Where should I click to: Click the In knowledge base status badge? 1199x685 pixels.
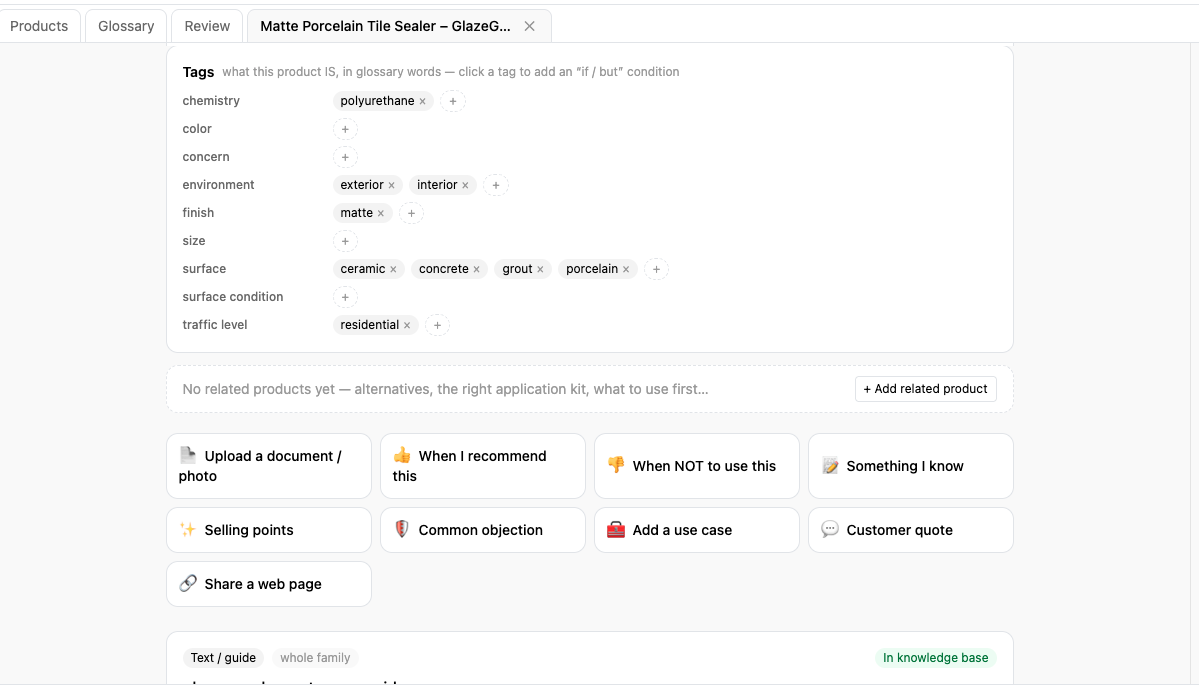pos(935,657)
